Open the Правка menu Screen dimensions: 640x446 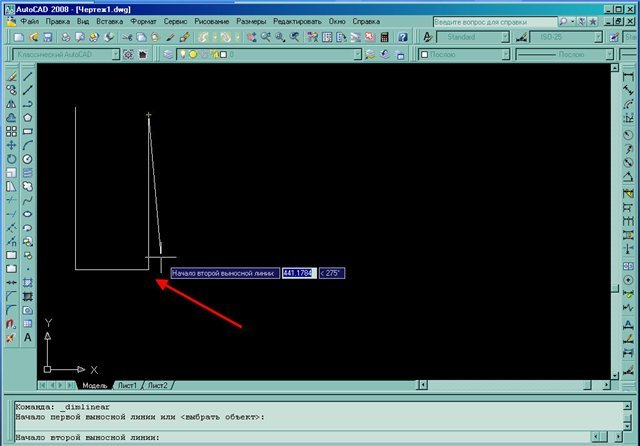coord(58,21)
